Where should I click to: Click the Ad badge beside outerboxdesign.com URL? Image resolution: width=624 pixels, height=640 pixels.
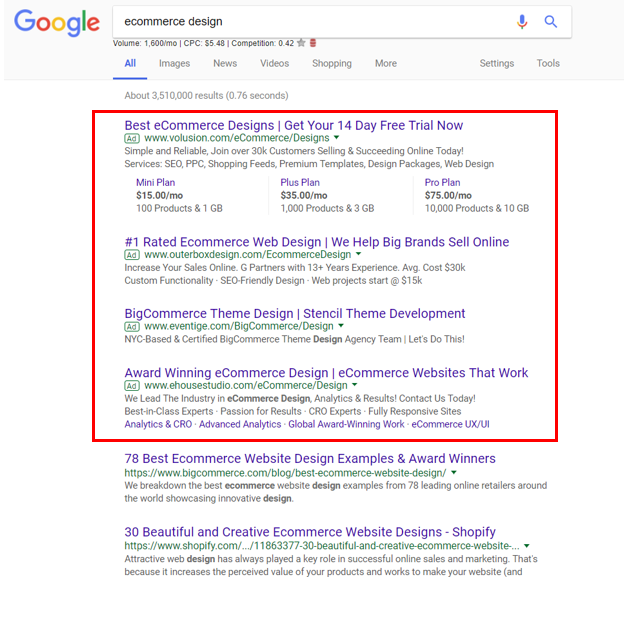pos(132,255)
